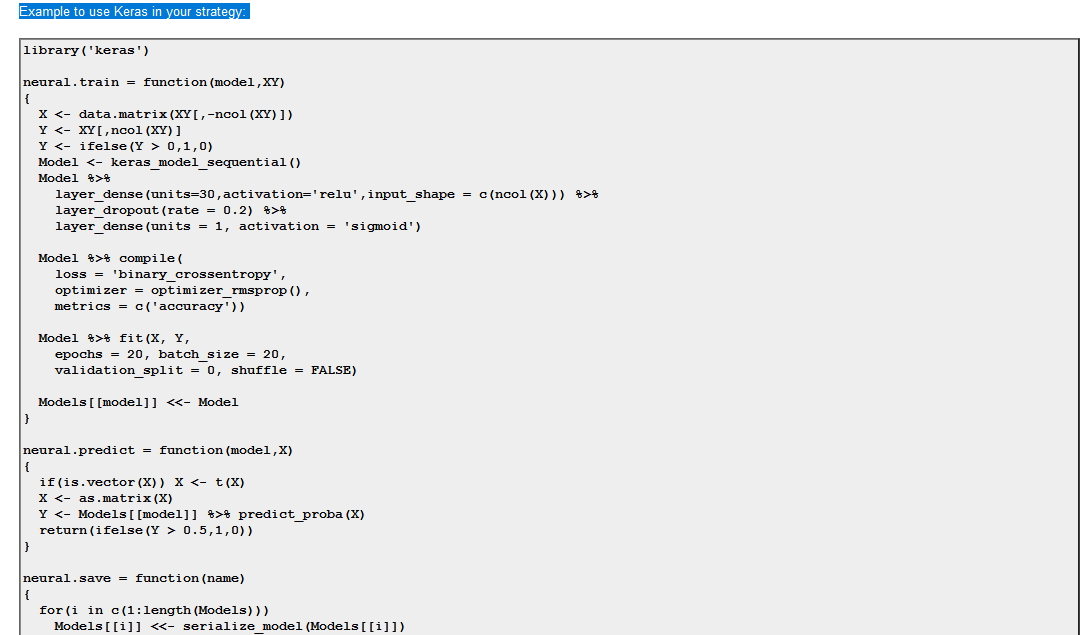
Task: Place cursor on the neural.save function definition
Action: click(134, 578)
